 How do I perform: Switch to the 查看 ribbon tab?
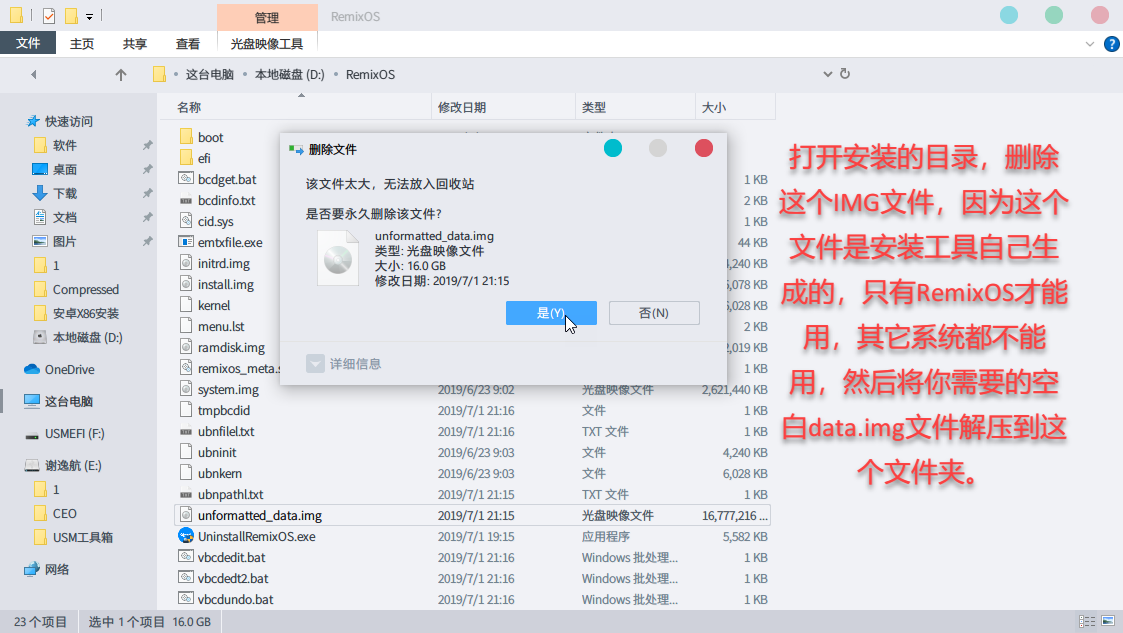click(188, 44)
